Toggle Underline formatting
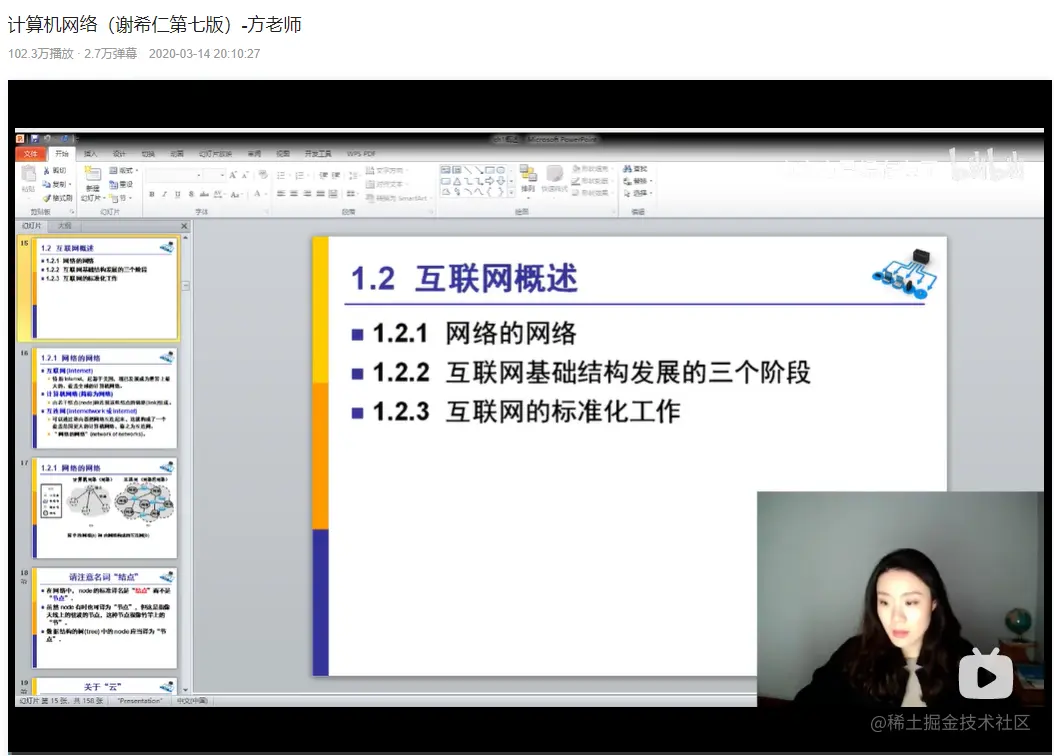Screen dimensions: 1054x756 pos(177,194)
